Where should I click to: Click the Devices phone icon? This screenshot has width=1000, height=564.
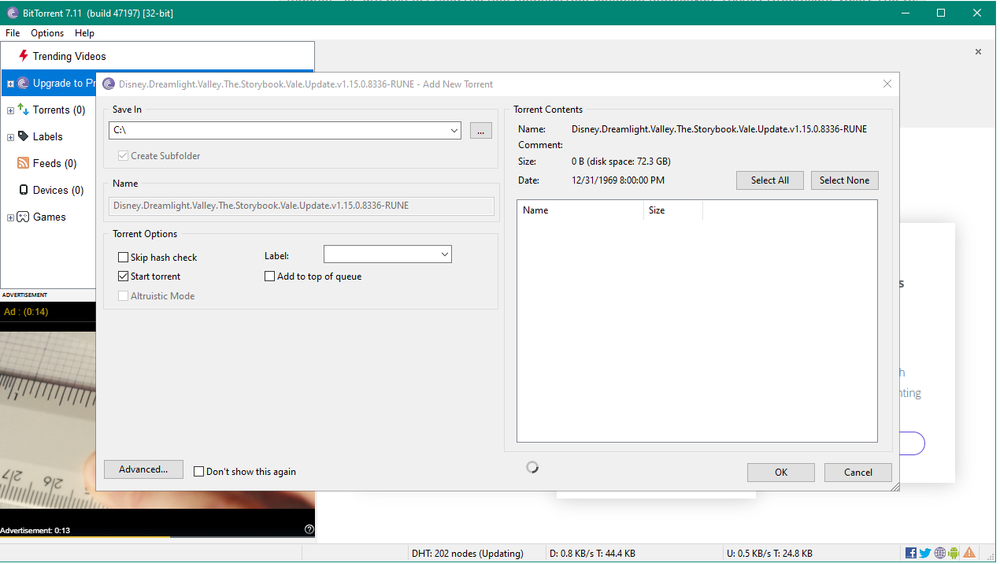pos(24,189)
